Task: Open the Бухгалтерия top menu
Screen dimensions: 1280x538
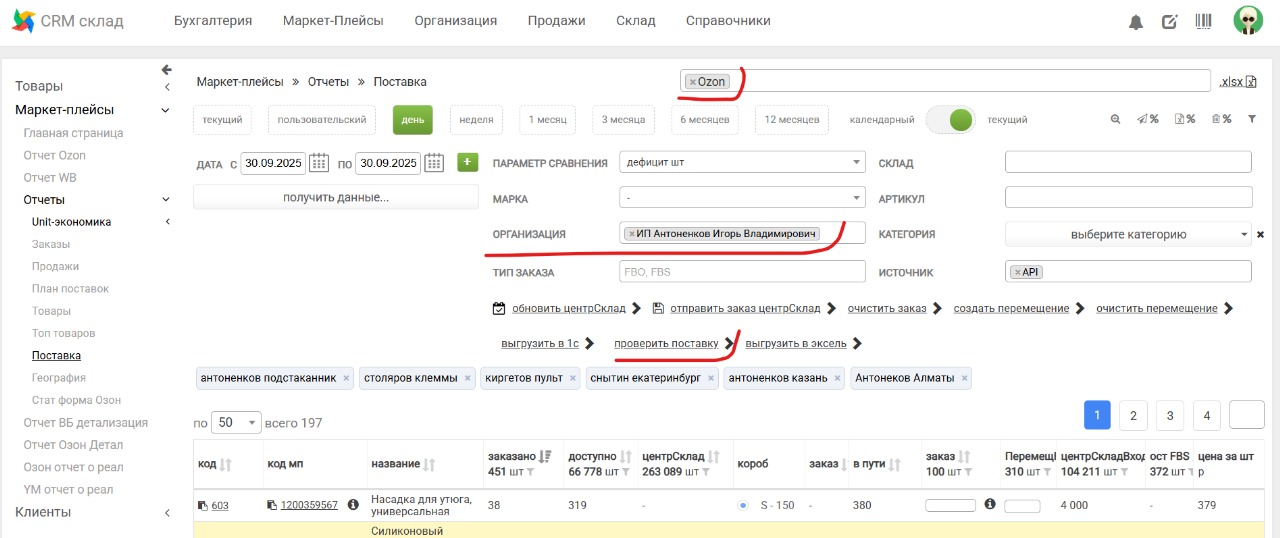Action: pyautogui.click(x=213, y=21)
